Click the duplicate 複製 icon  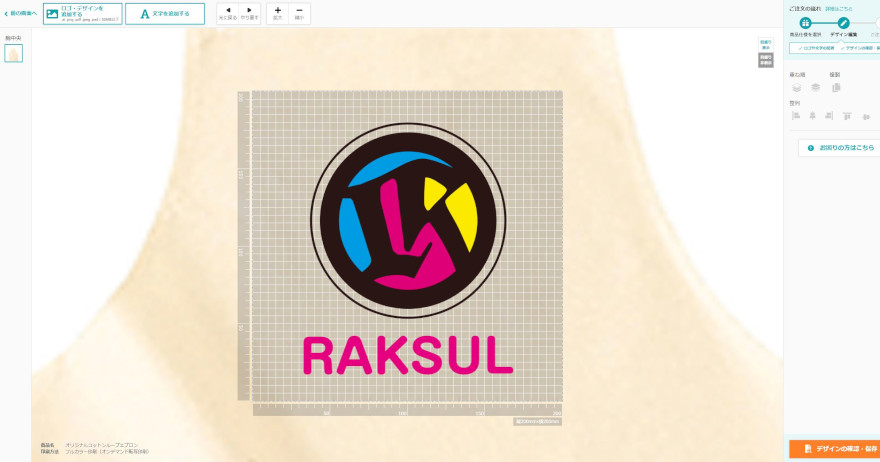click(x=836, y=88)
